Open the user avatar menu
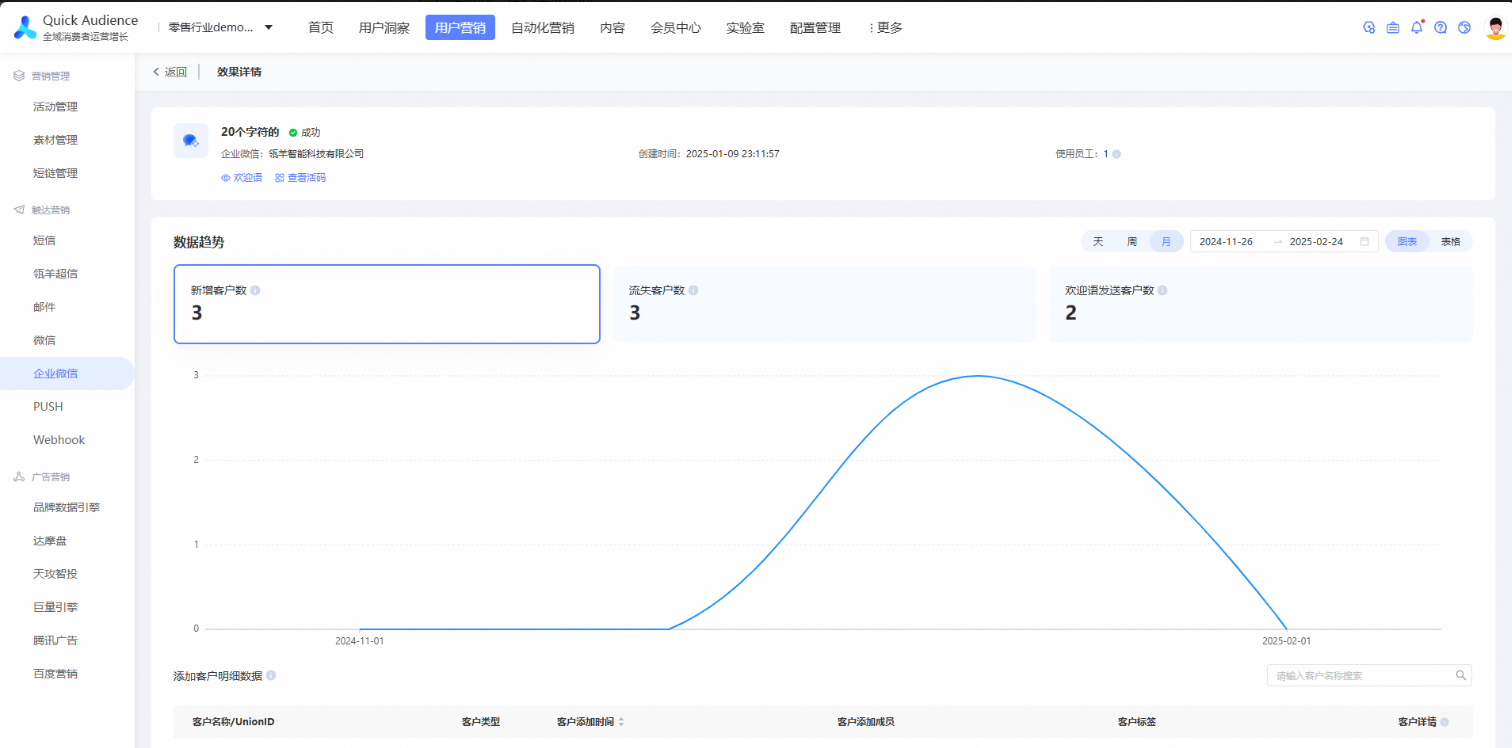1512x748 pixels. [1494, 28]
